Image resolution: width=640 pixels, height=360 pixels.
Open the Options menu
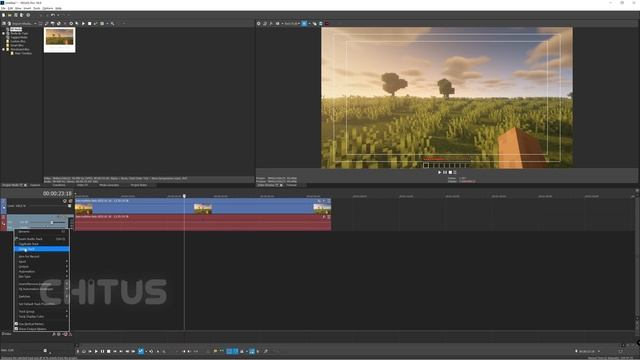48,8
